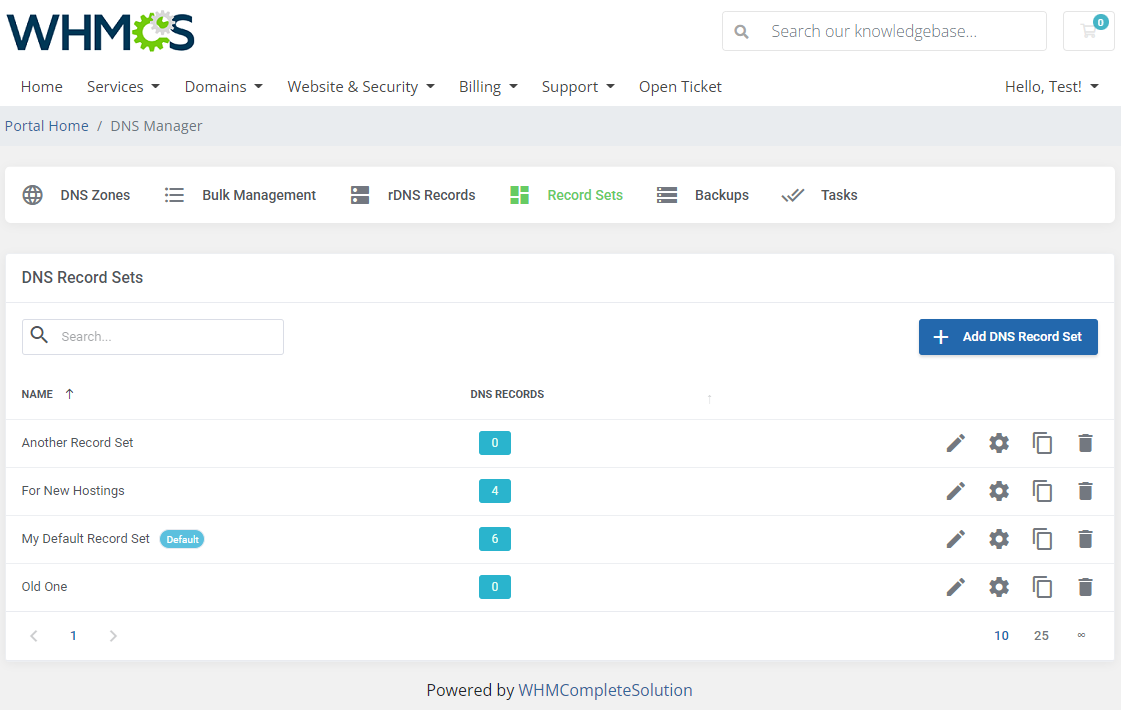The height and width of the screenshot is (710, 1121).
Task: Go to Home in the navigation bar
Action: tap(41, 87)
